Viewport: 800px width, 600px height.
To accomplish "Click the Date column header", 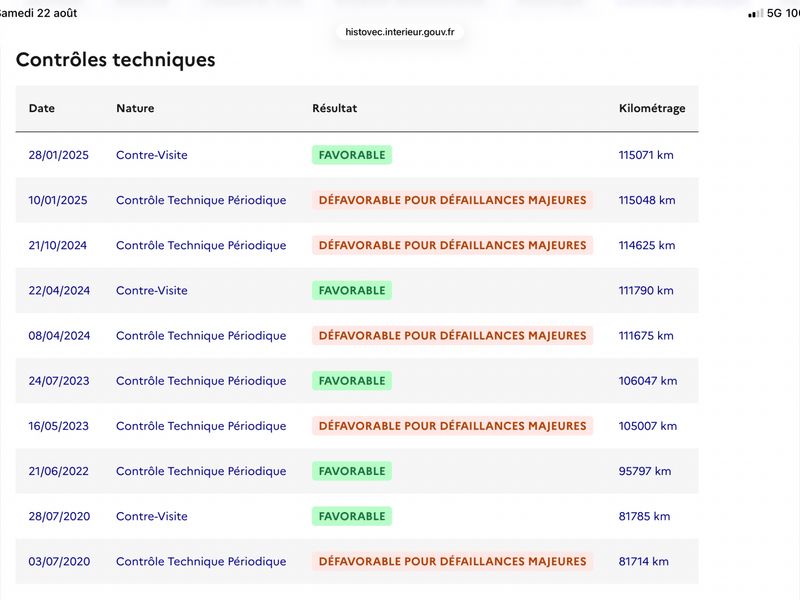I will click(x=42, y=108).
